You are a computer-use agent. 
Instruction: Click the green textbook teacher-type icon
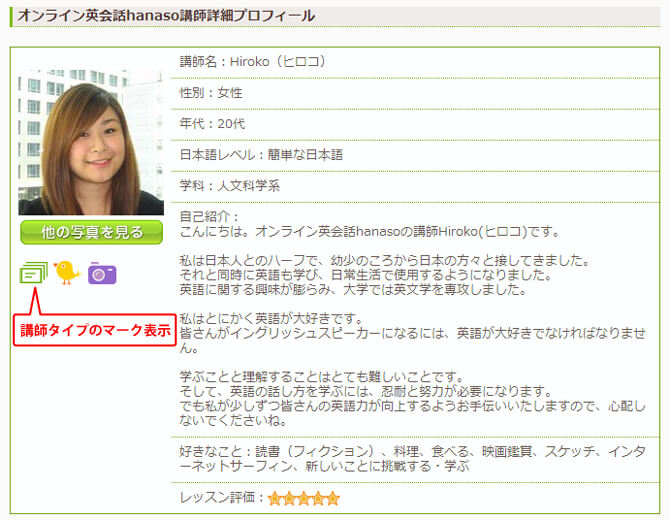[x=33, y=272]
